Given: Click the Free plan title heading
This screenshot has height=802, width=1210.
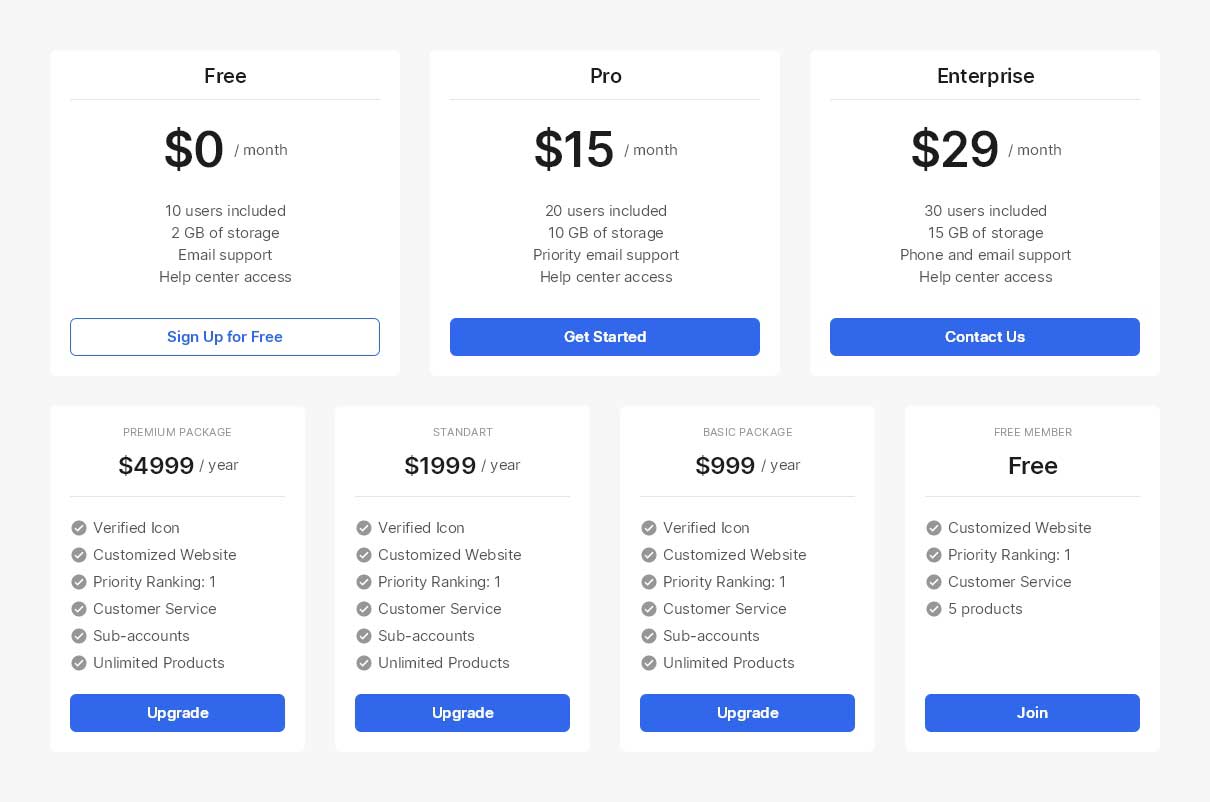Looking at the screenshot, I should [x=225, y=76].
